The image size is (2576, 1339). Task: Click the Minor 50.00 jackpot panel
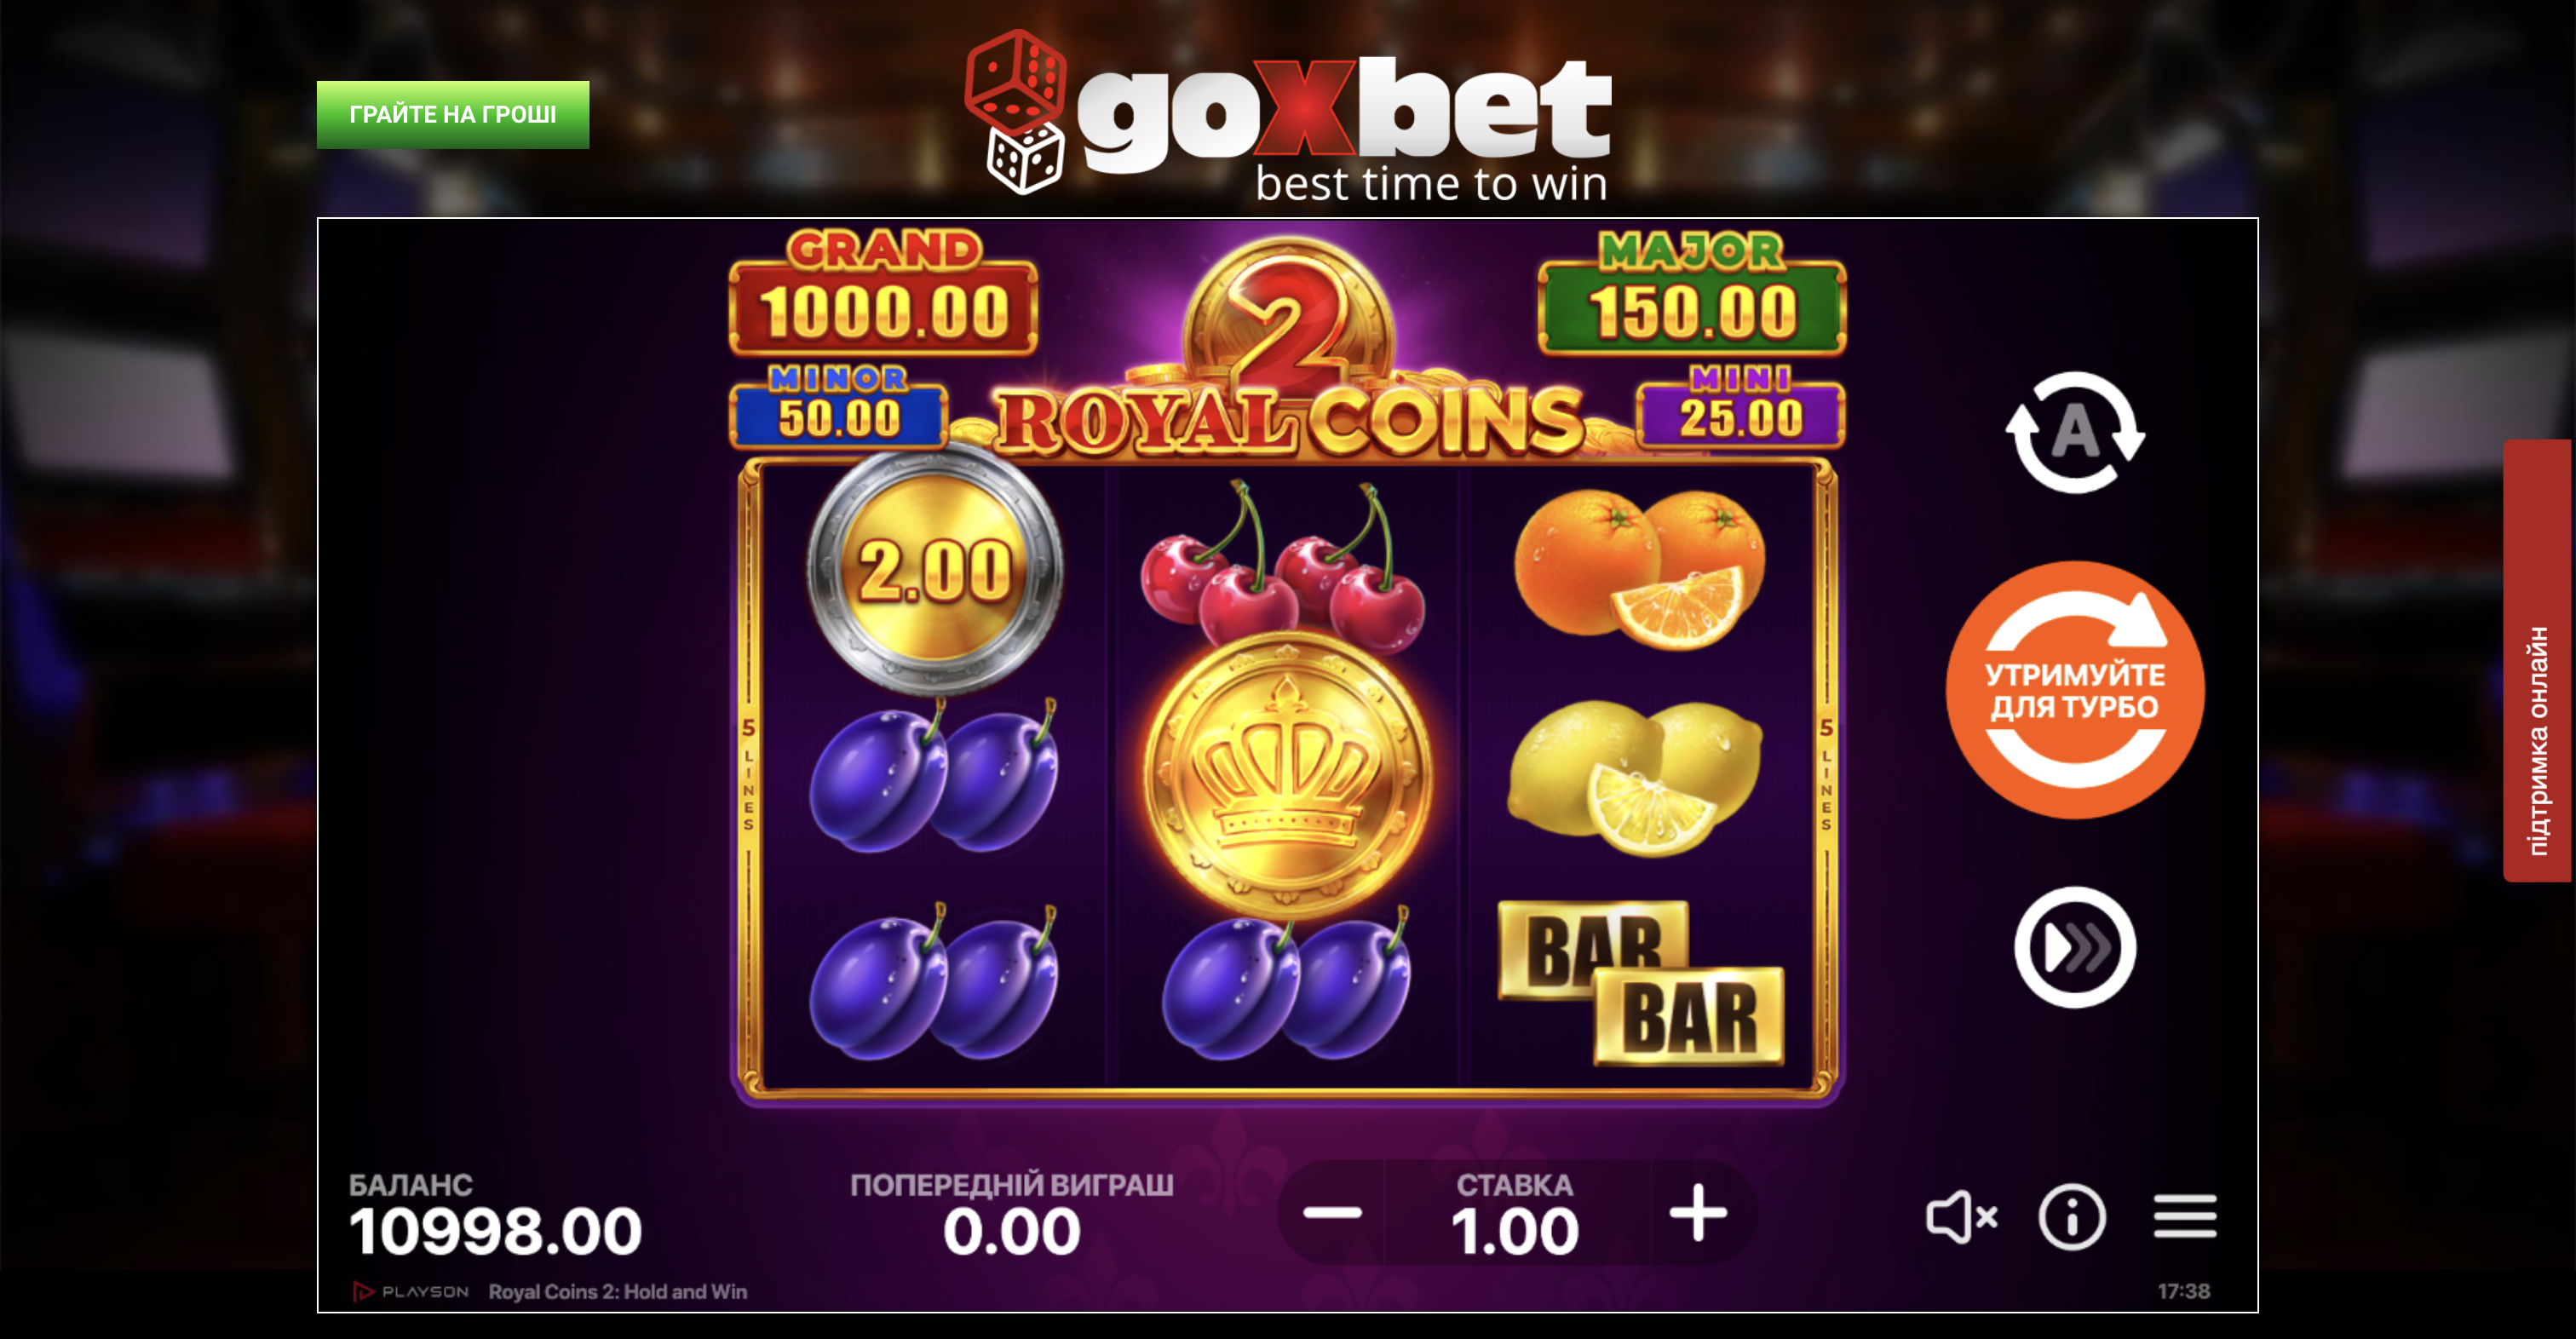point(839,406)
